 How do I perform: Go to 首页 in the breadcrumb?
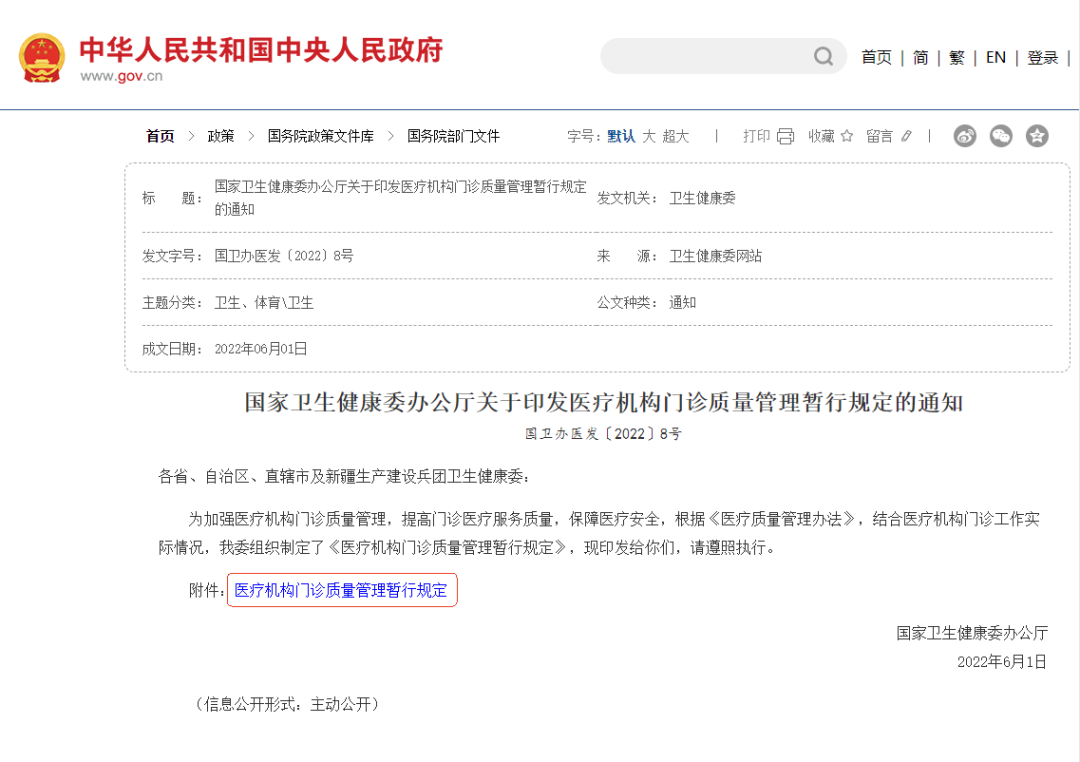pos(160,136)
